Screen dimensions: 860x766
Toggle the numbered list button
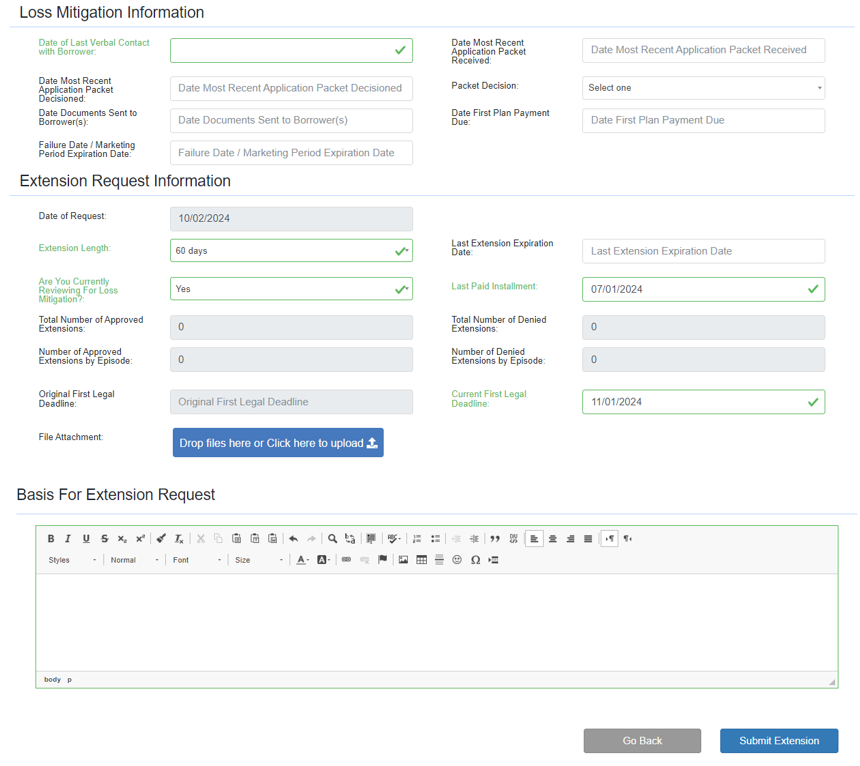point(417,539)
